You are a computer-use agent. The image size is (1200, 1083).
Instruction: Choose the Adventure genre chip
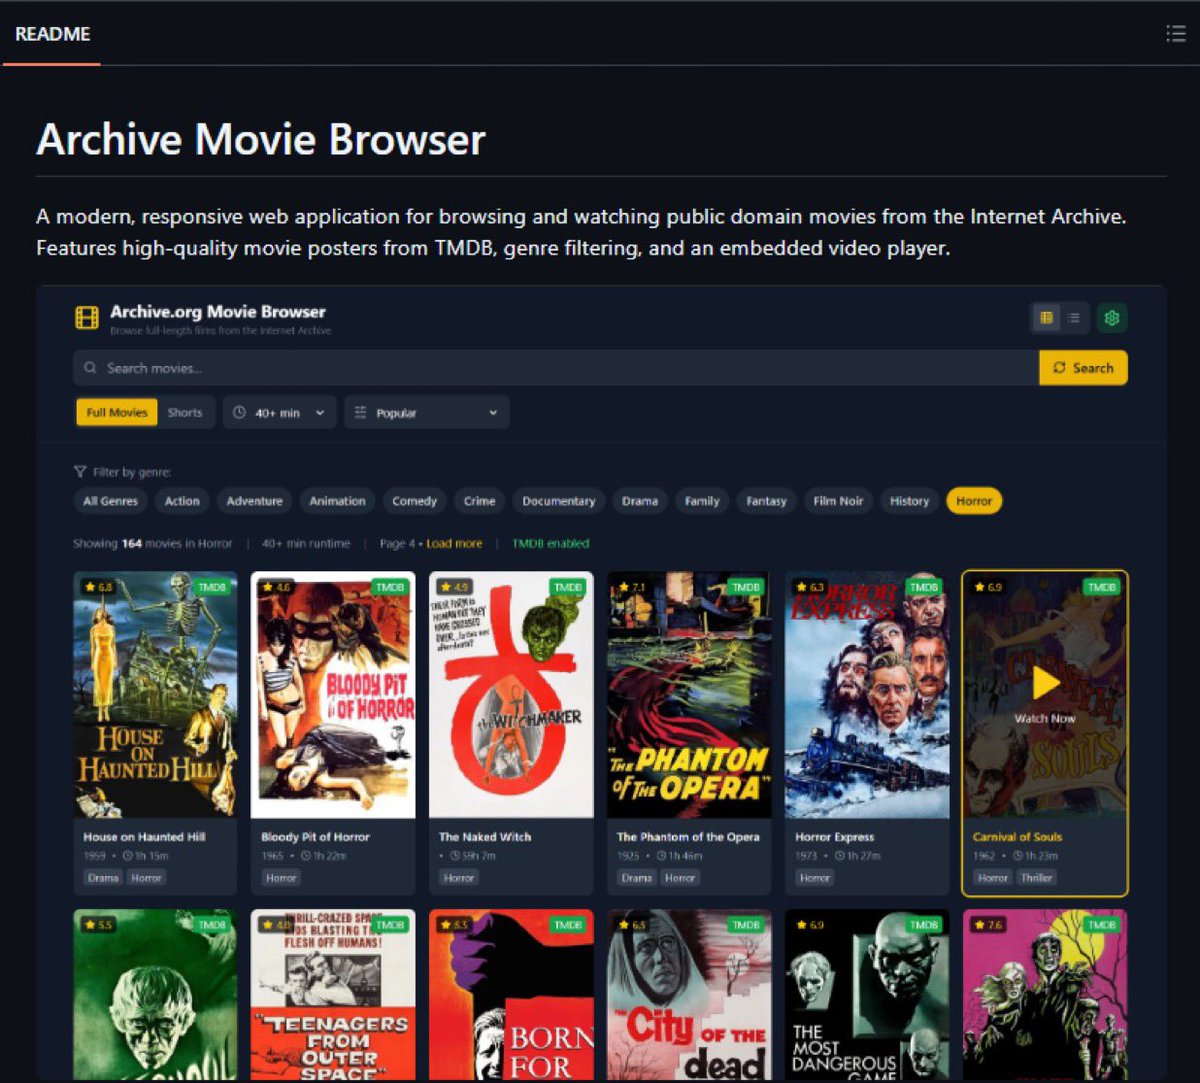(x=254, y=501)
